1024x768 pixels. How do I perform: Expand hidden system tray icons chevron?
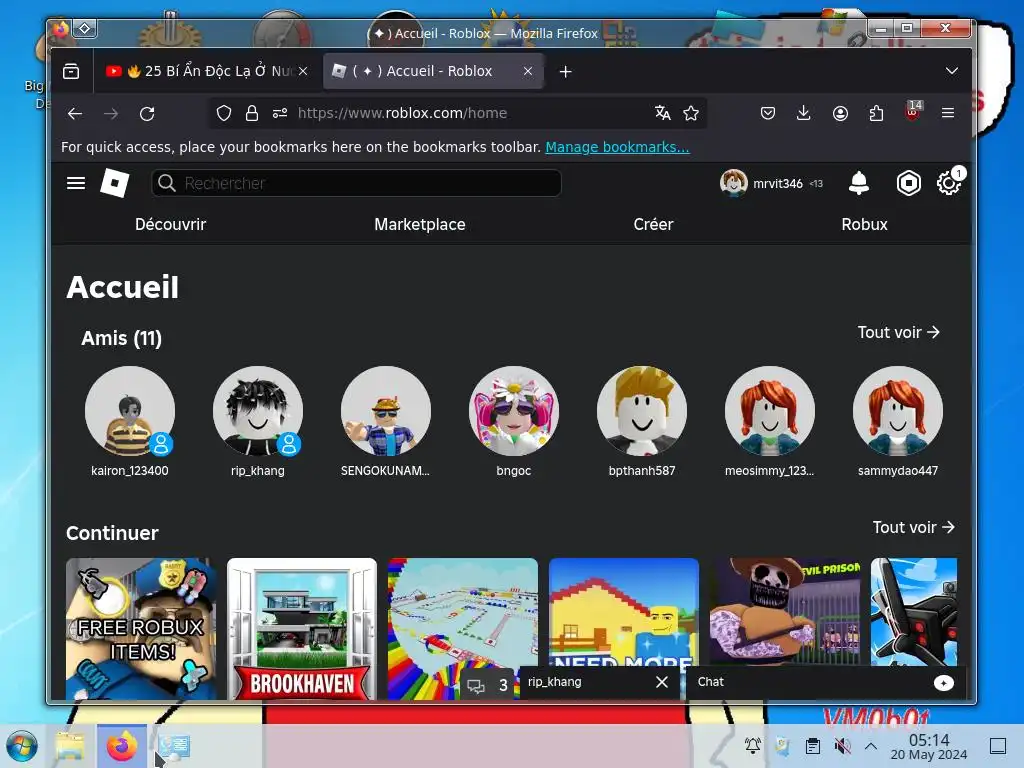coord(871,746)
